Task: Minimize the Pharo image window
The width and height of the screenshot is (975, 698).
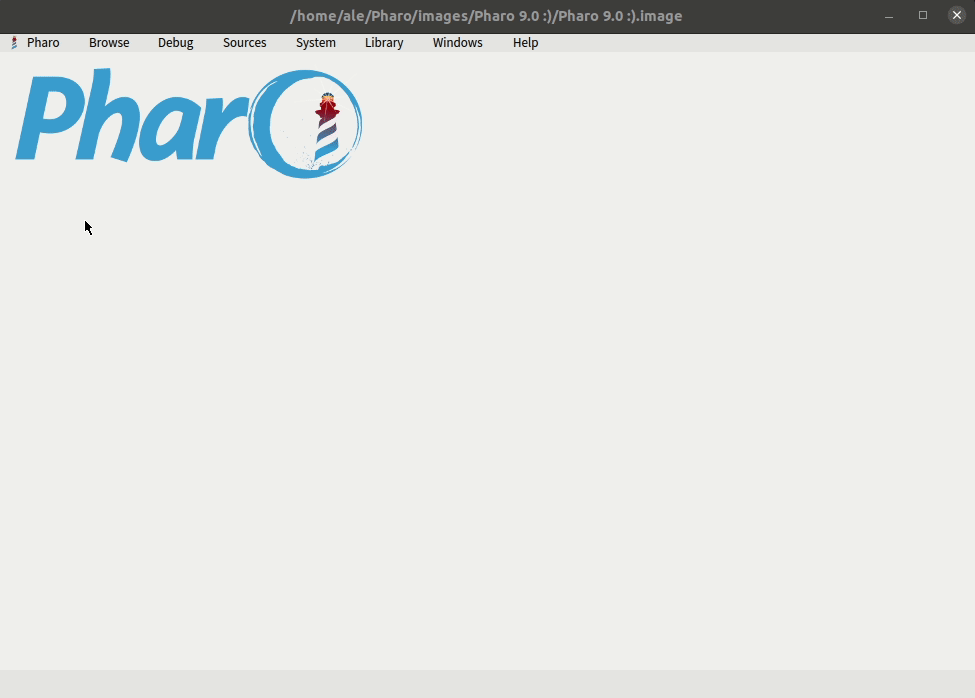Action: pyautogui.click(x=889, y=16)
